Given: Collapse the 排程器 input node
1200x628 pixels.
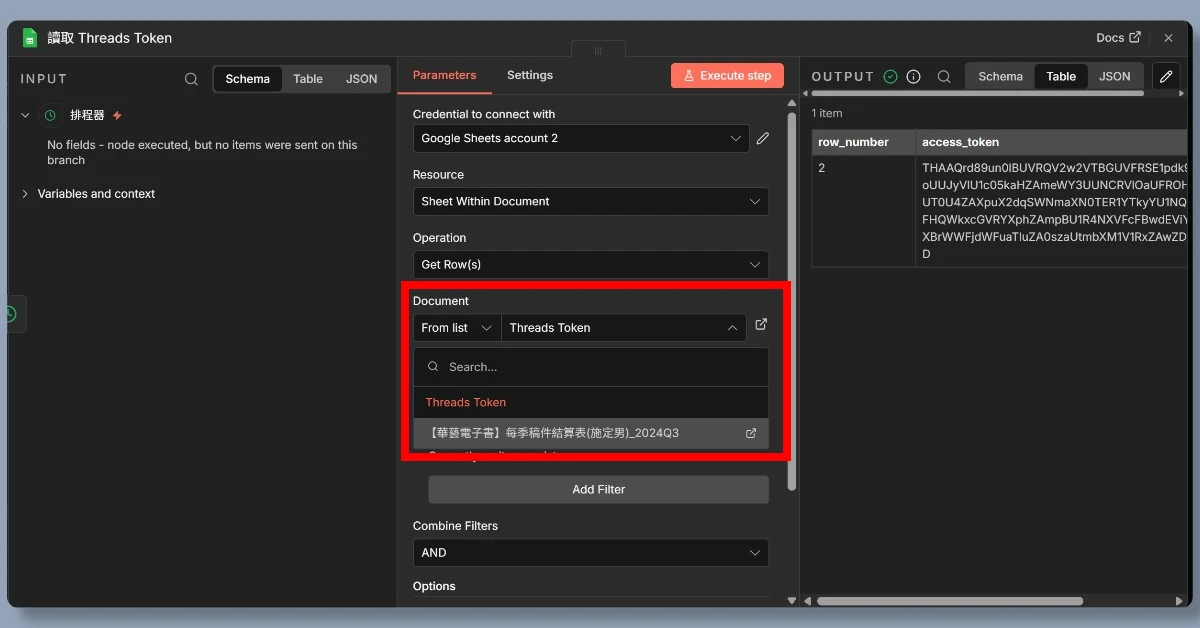Looking at the screenshot, I should point(26,115).
